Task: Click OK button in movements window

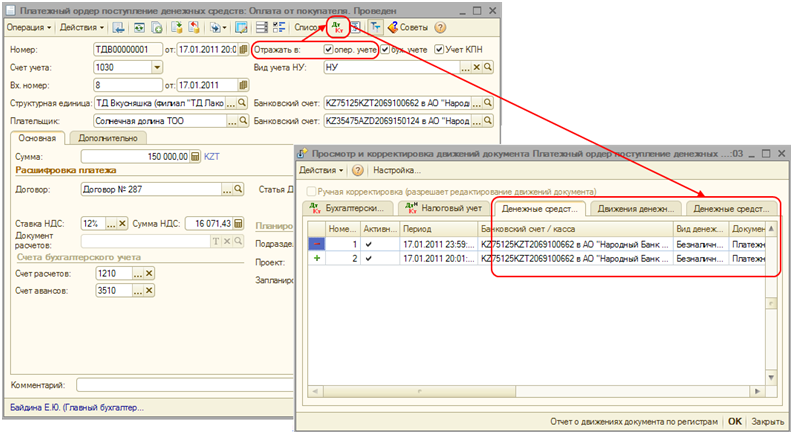Action: tap(735, 422)
